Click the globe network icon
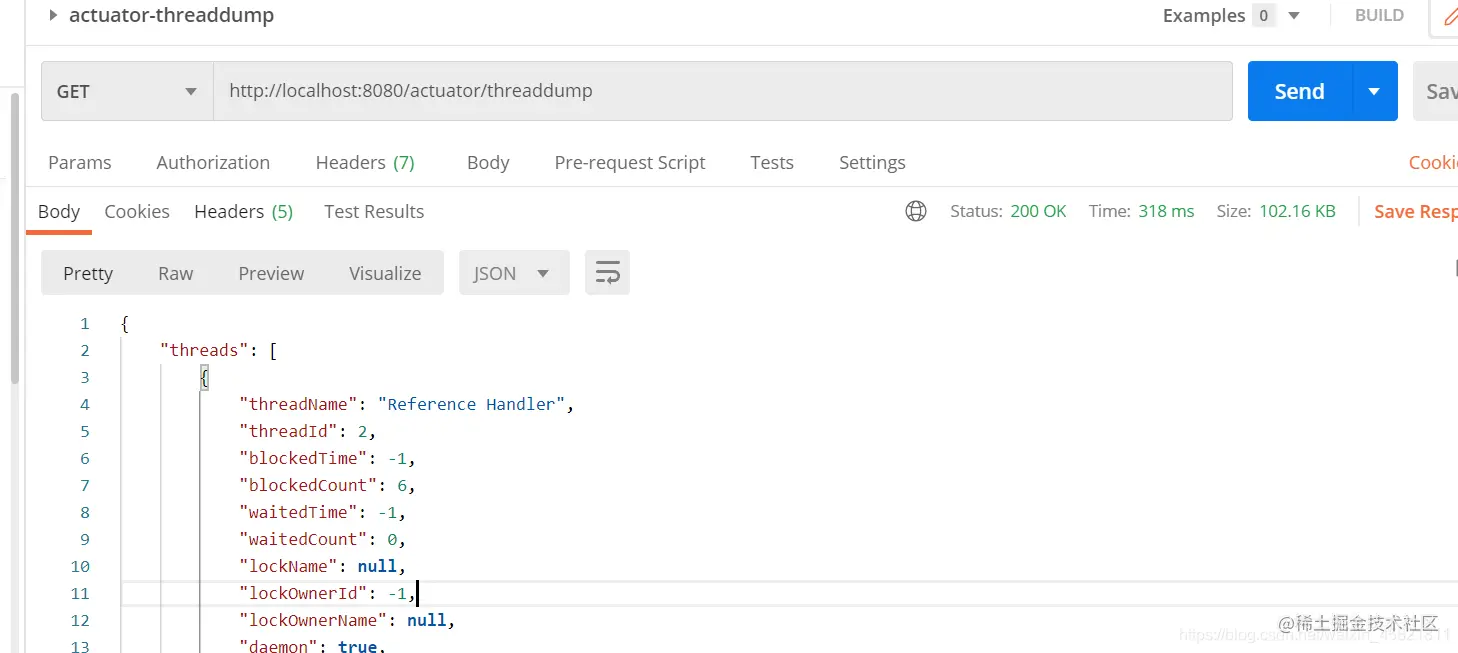 (916, 211)
